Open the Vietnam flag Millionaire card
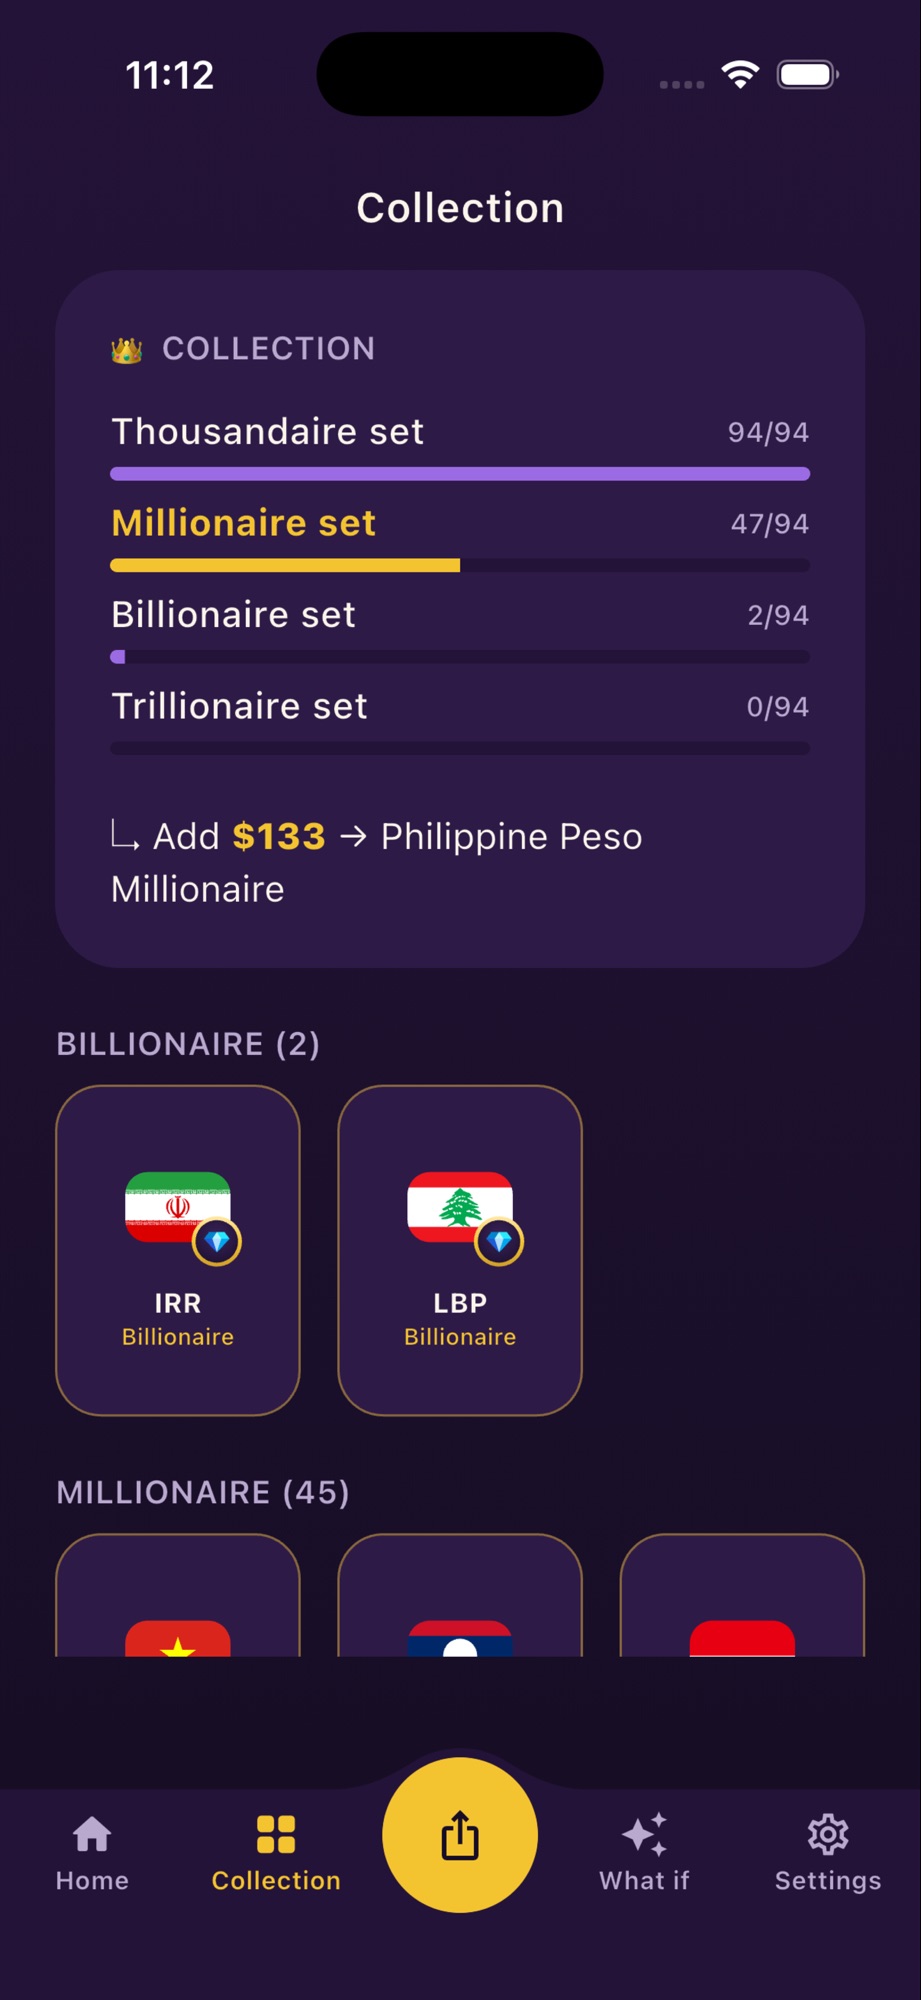Image resolution: width=921 pixels, height=2000 pixels. point(178,1595)
